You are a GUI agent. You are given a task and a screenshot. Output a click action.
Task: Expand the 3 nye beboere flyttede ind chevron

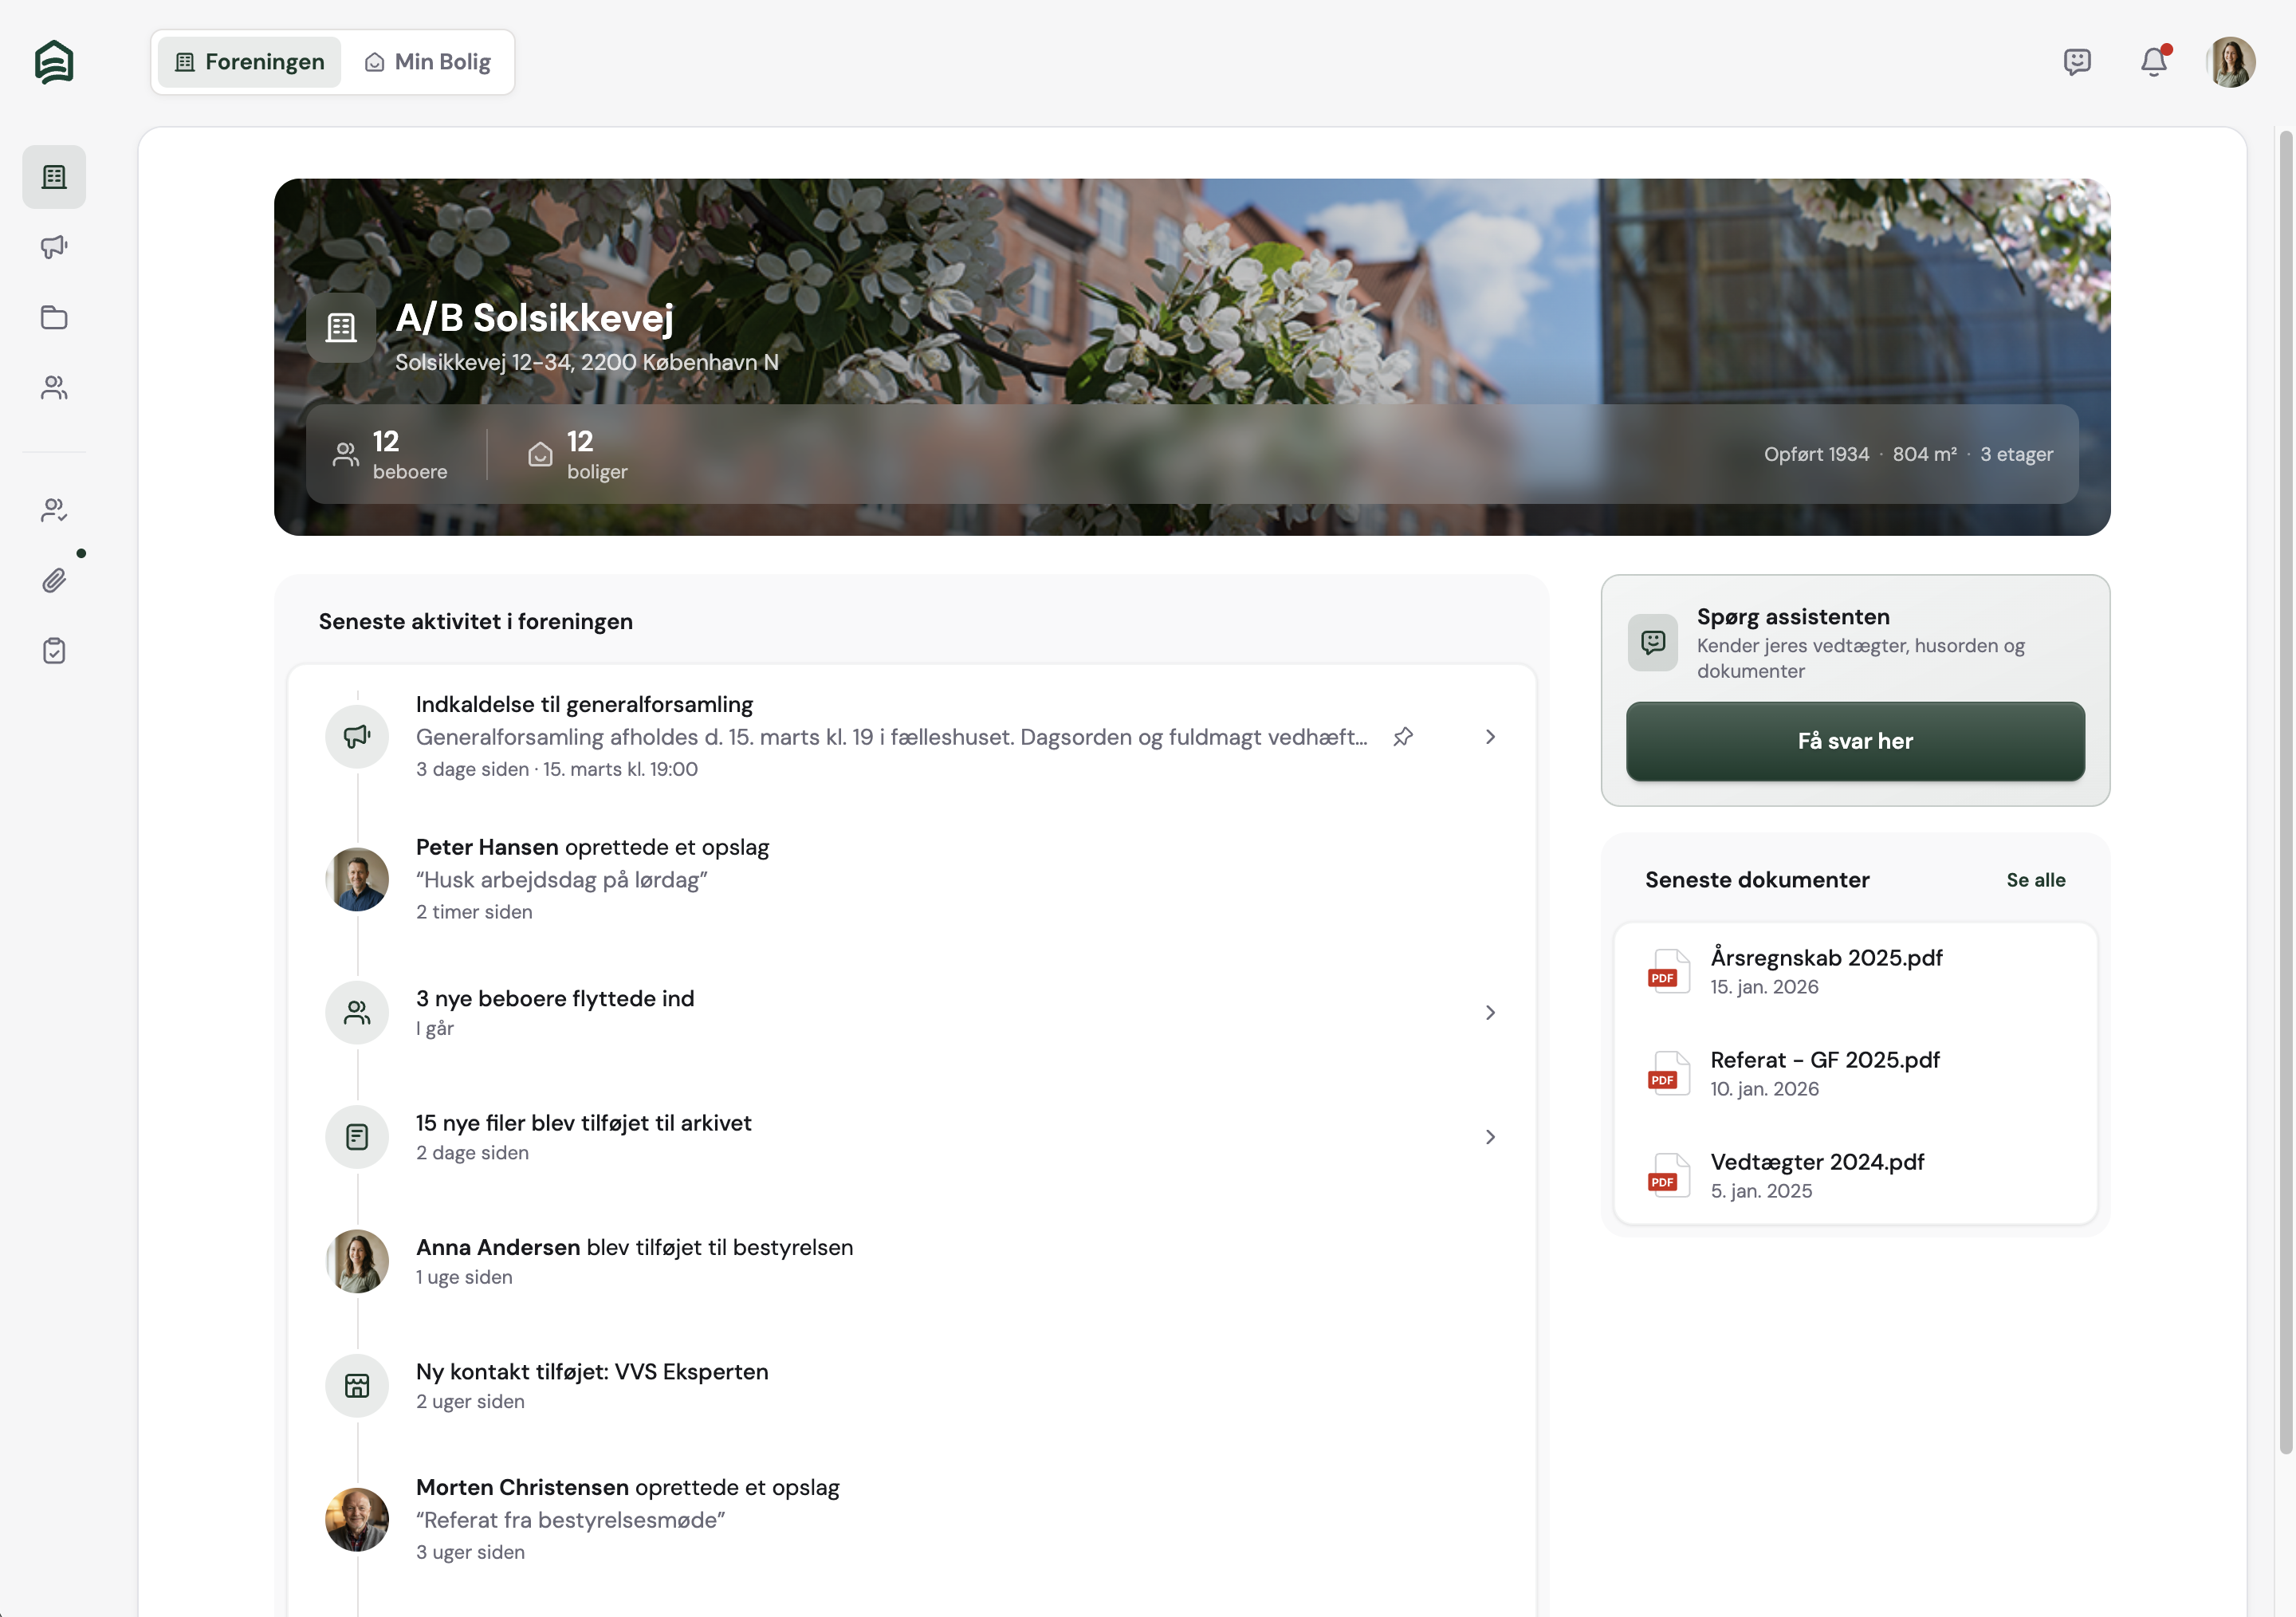point(1490,1013)
